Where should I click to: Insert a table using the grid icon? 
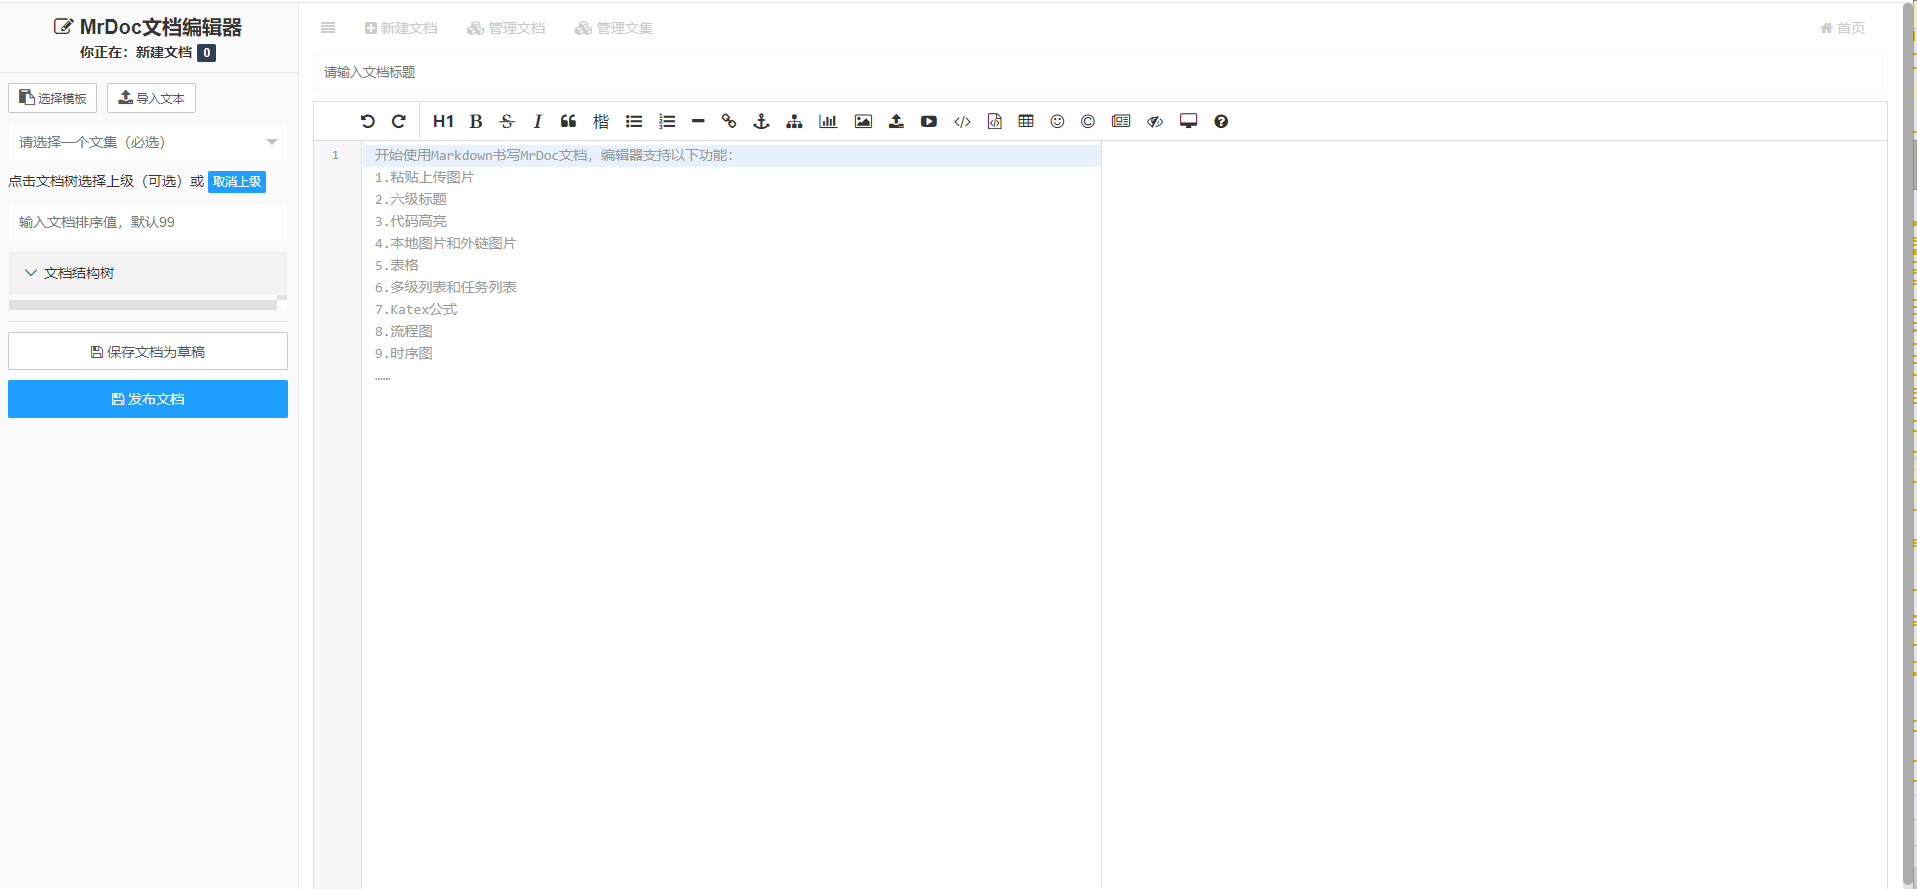[1026, 121]
